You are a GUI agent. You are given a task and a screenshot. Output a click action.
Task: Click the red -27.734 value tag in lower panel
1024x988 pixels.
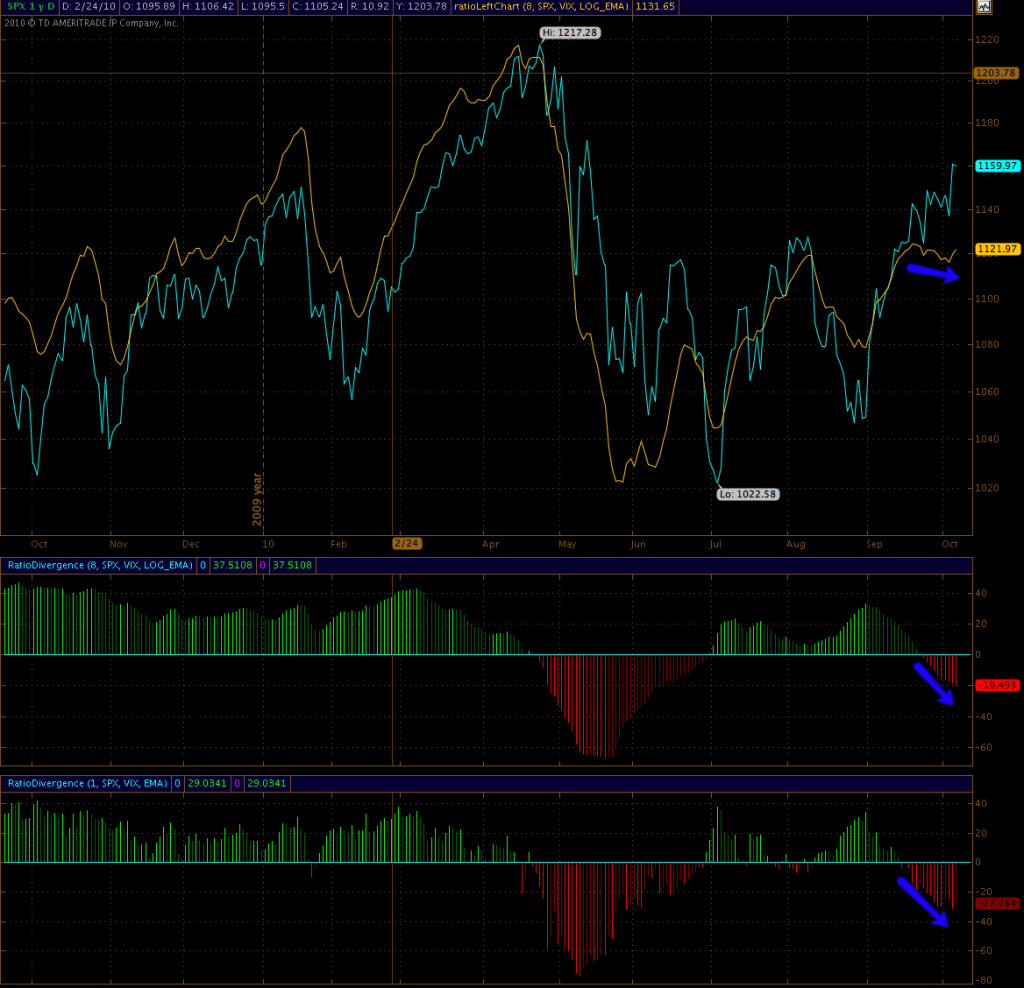(996, 904)
